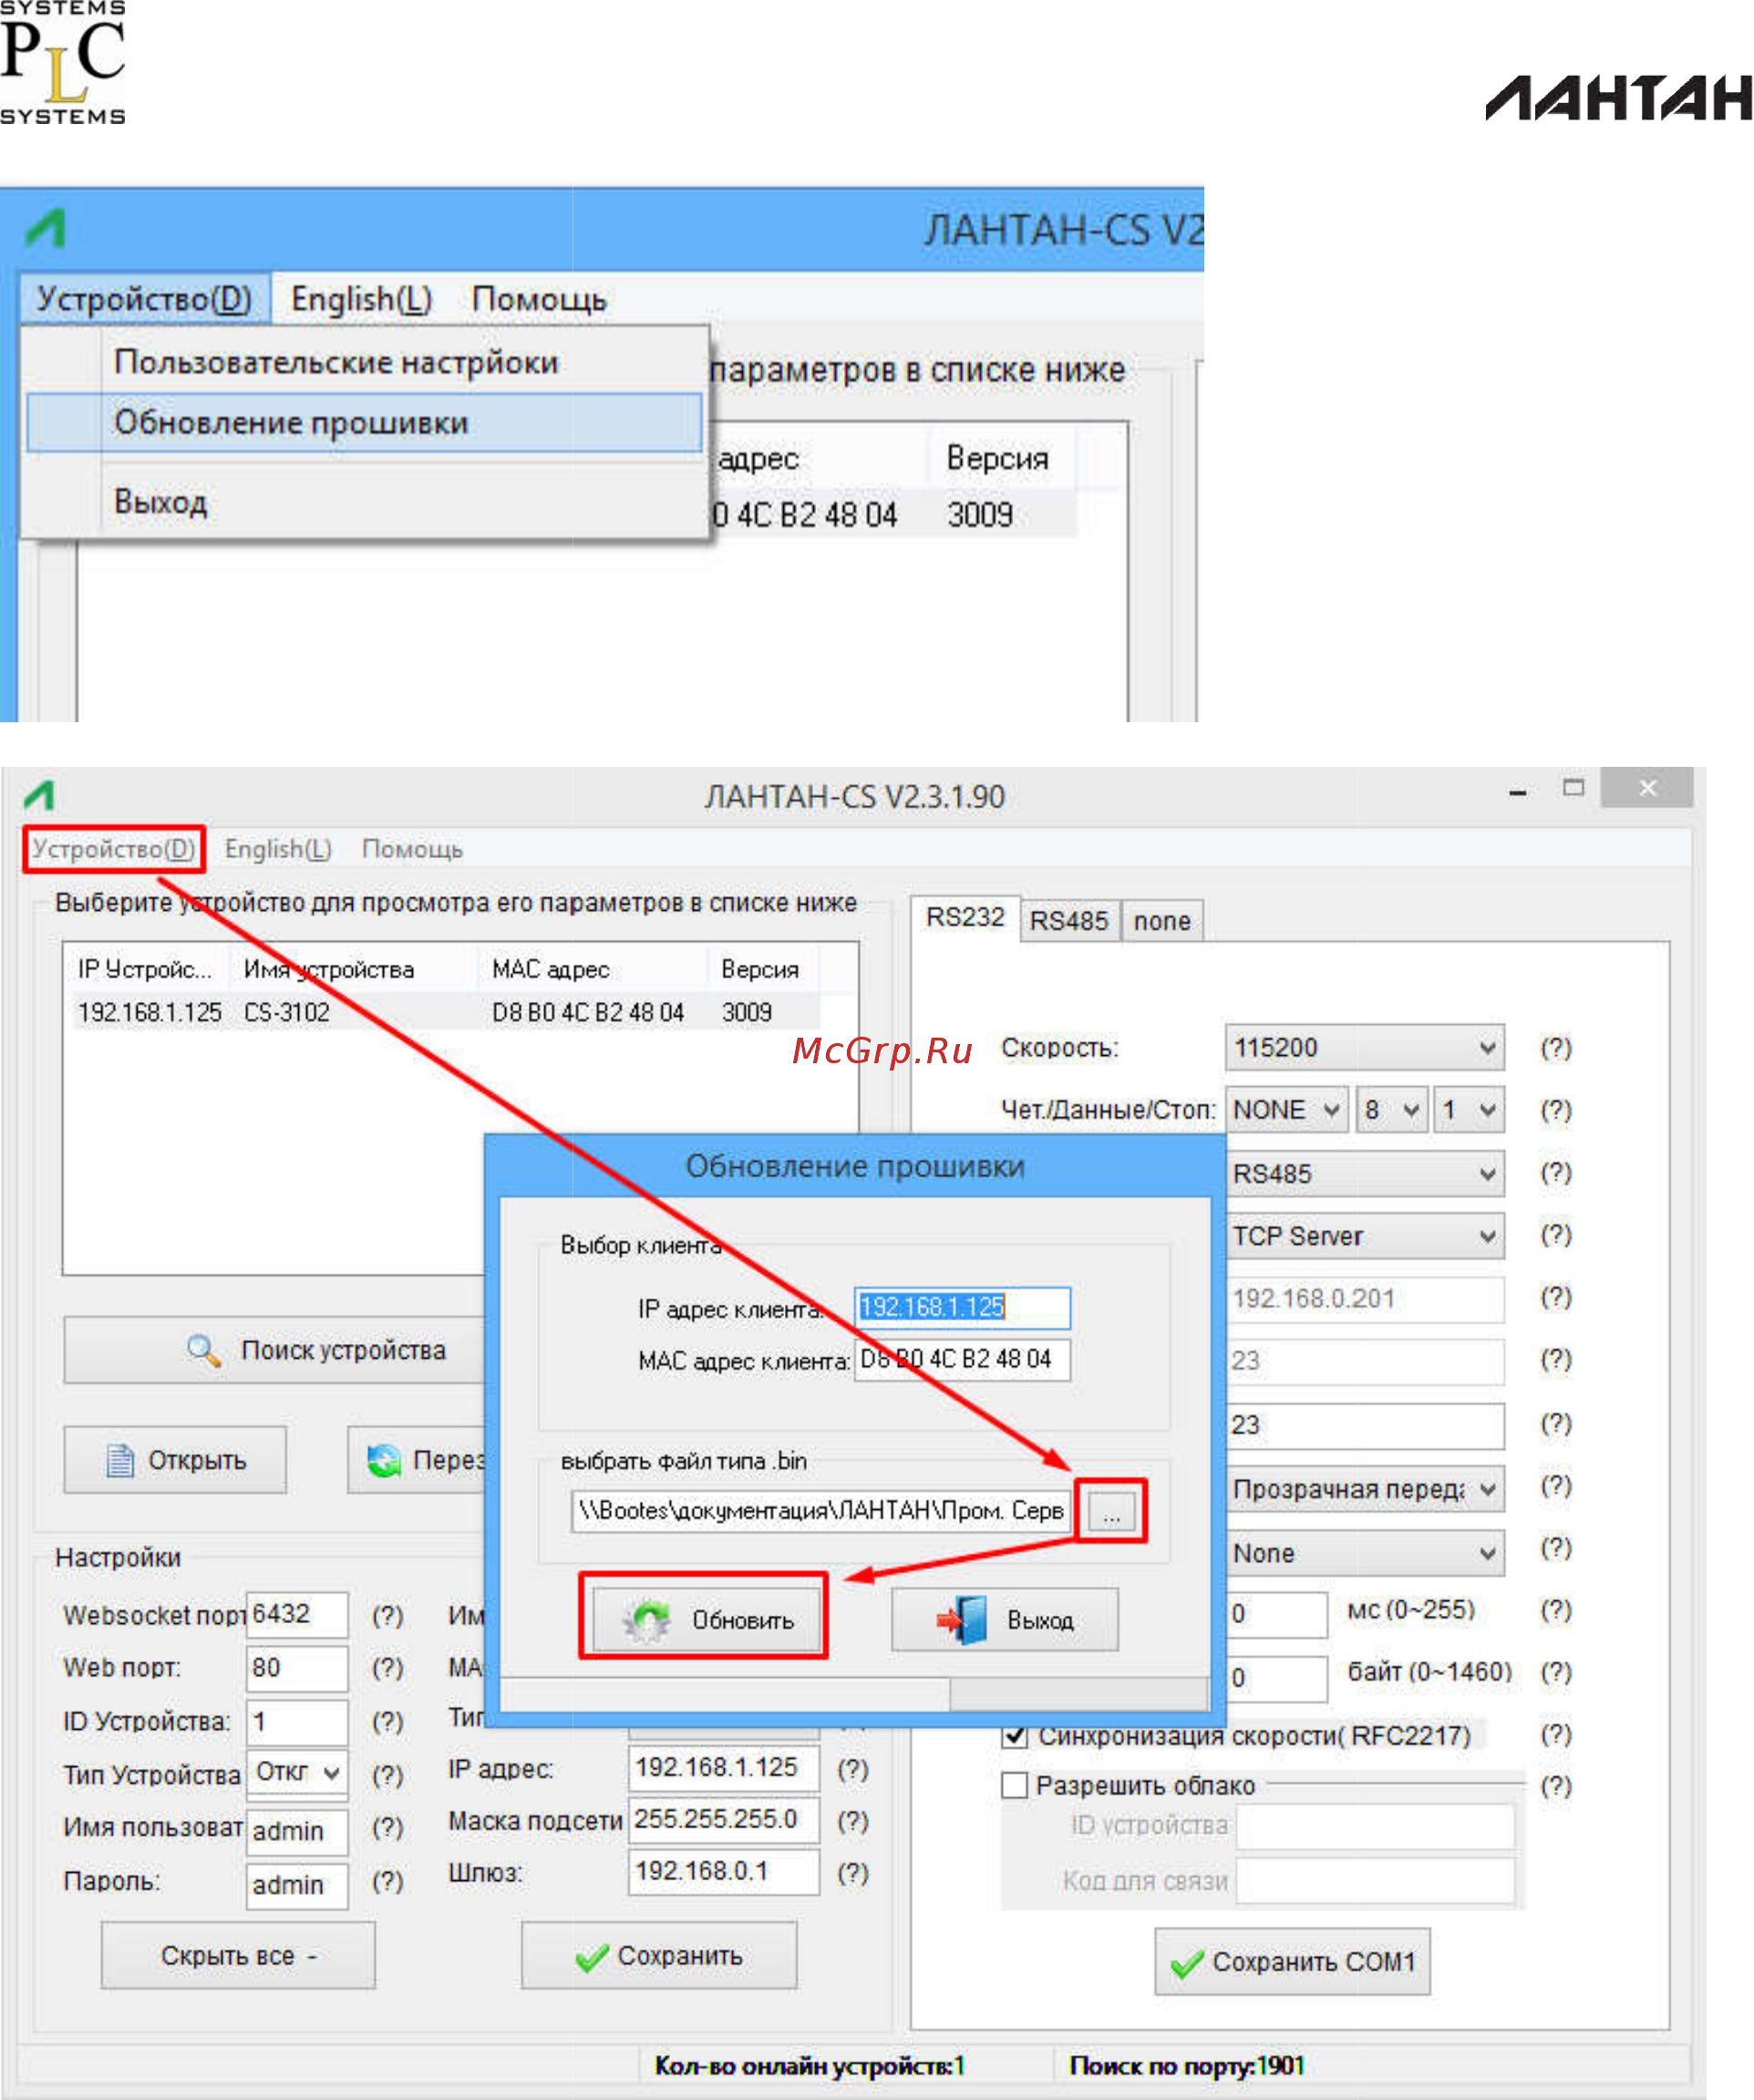Click the Шлюз field 192.168.0.1
The image size is (1754, 2100).
(724, 1872)
